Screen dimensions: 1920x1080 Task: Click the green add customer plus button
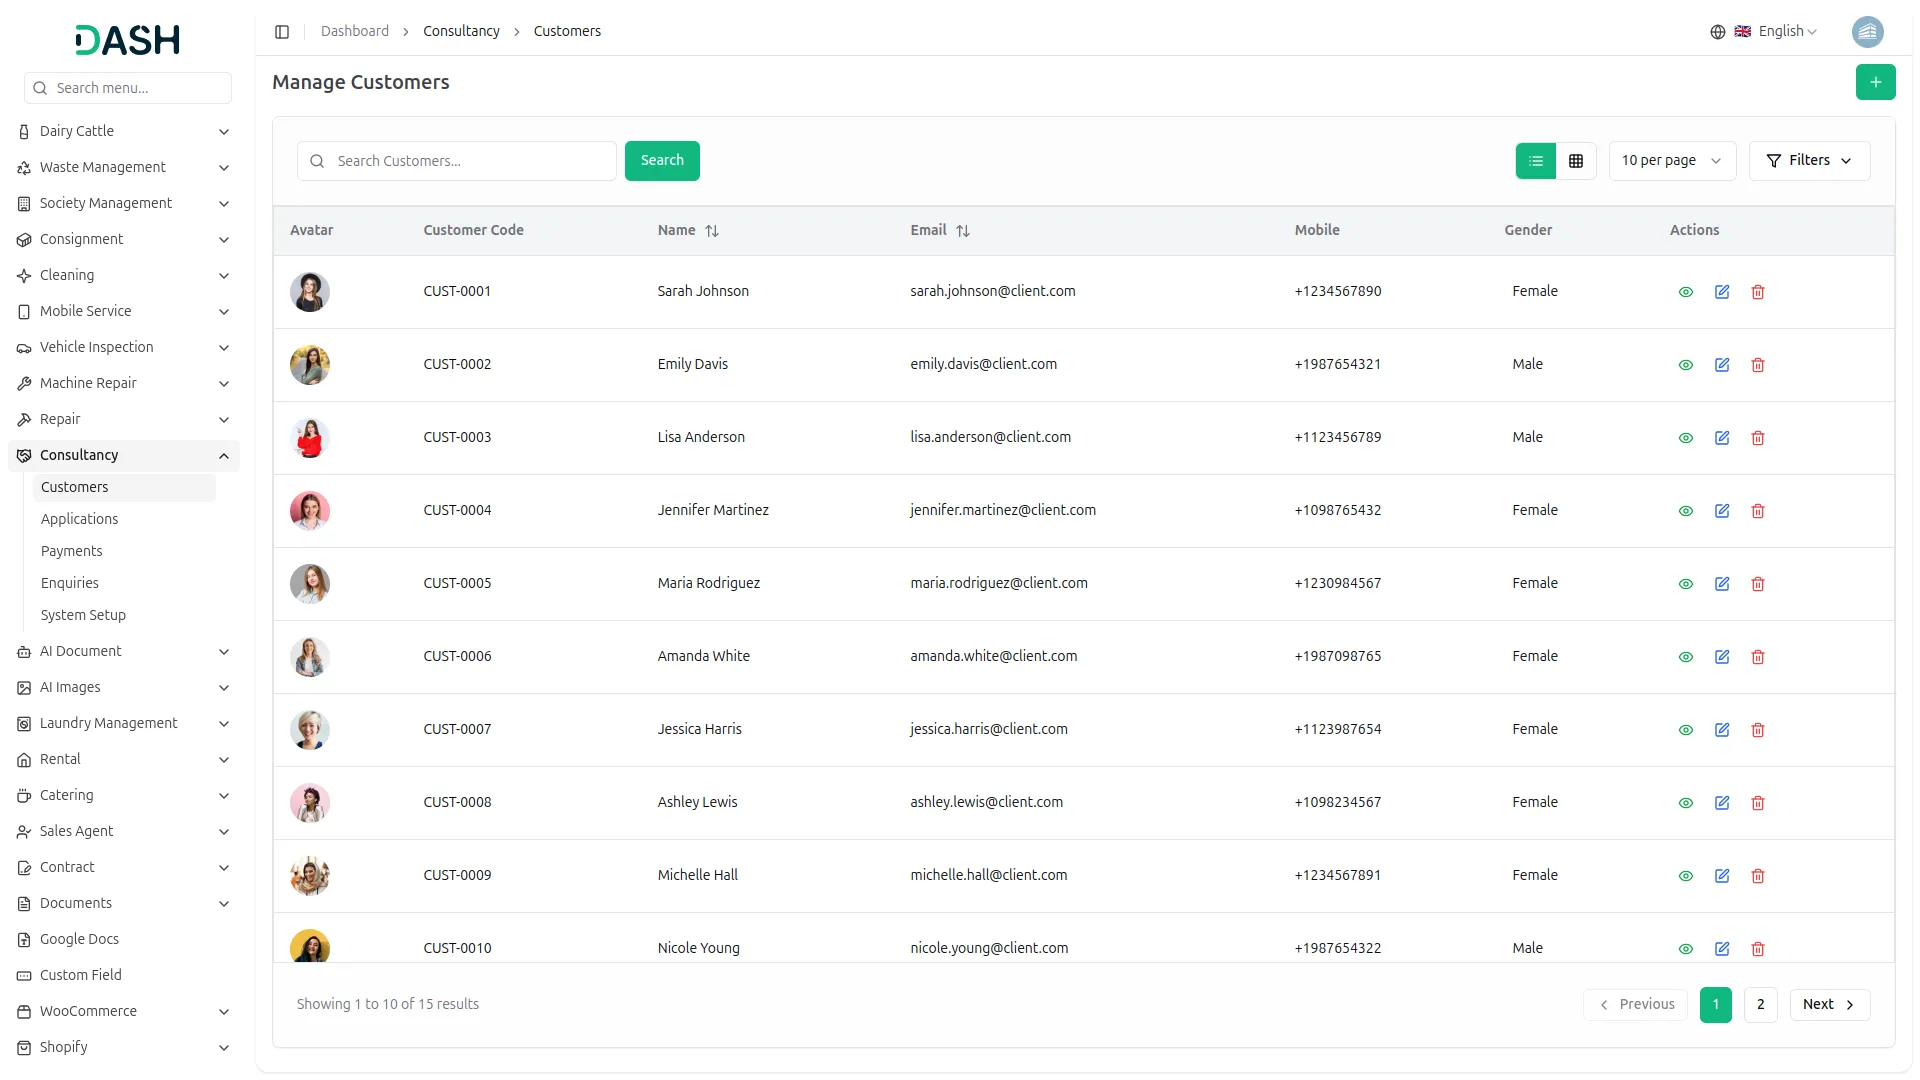click(x=1875, y=82)
